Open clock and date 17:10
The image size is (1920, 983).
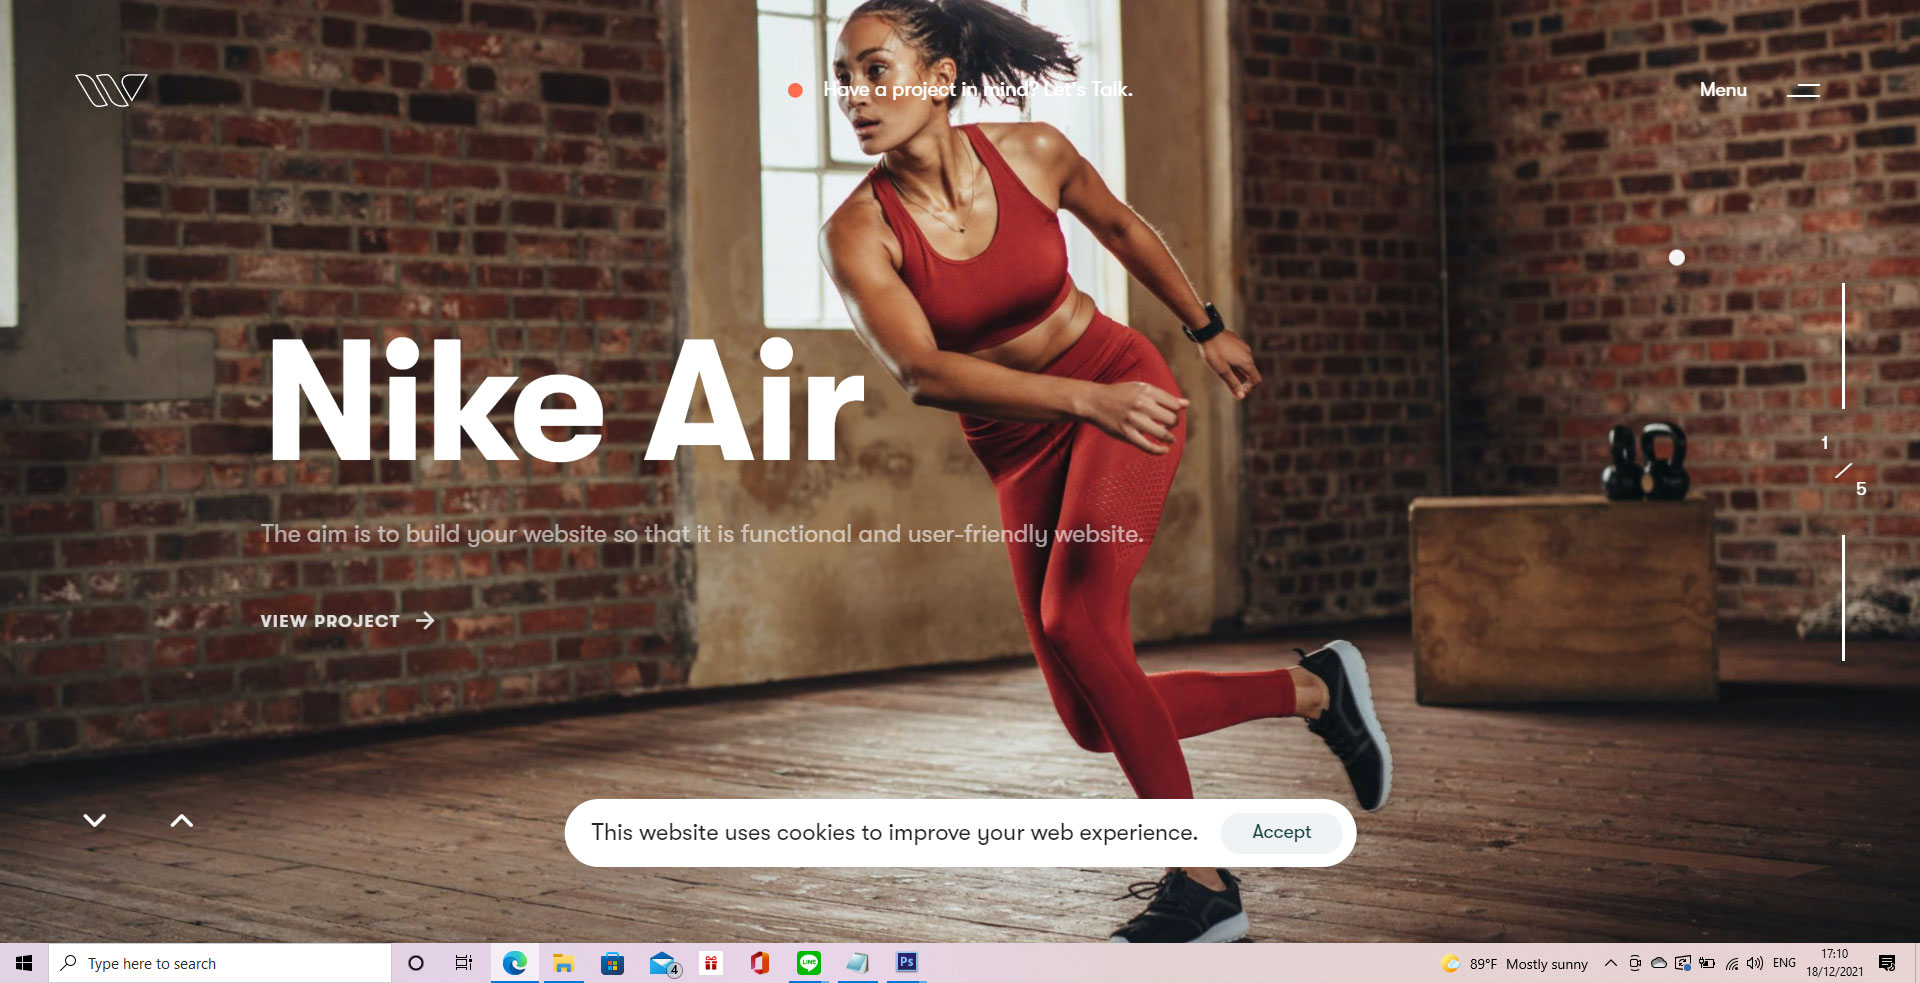point(1834,963)
